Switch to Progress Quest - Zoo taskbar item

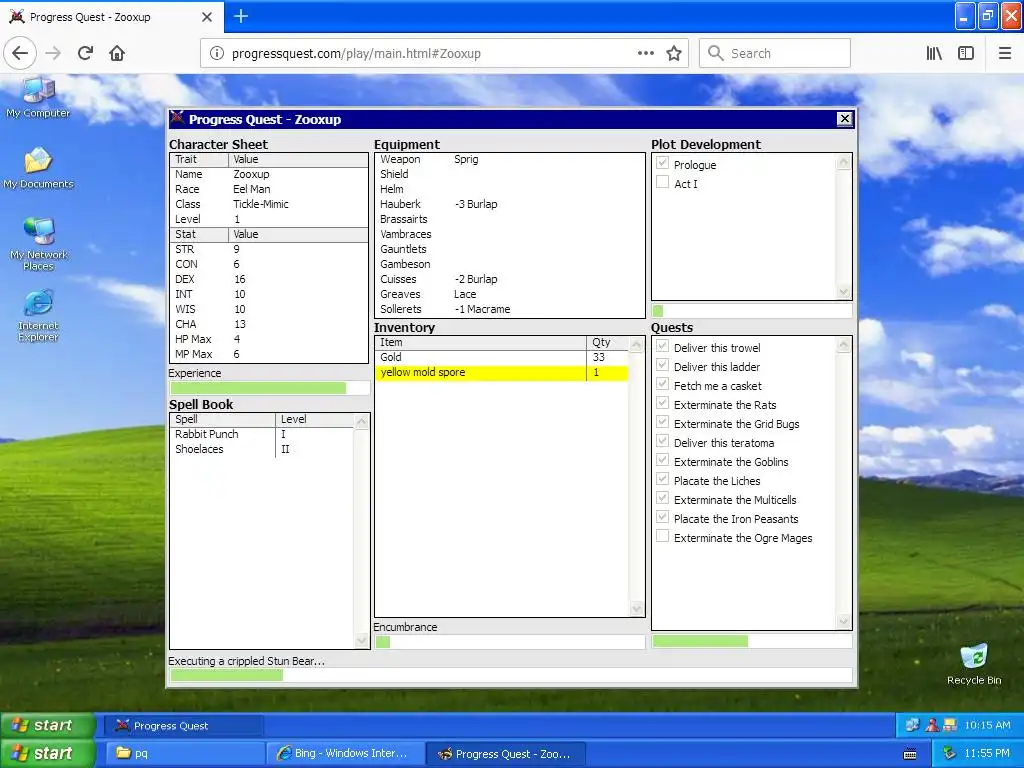[505, 754]
